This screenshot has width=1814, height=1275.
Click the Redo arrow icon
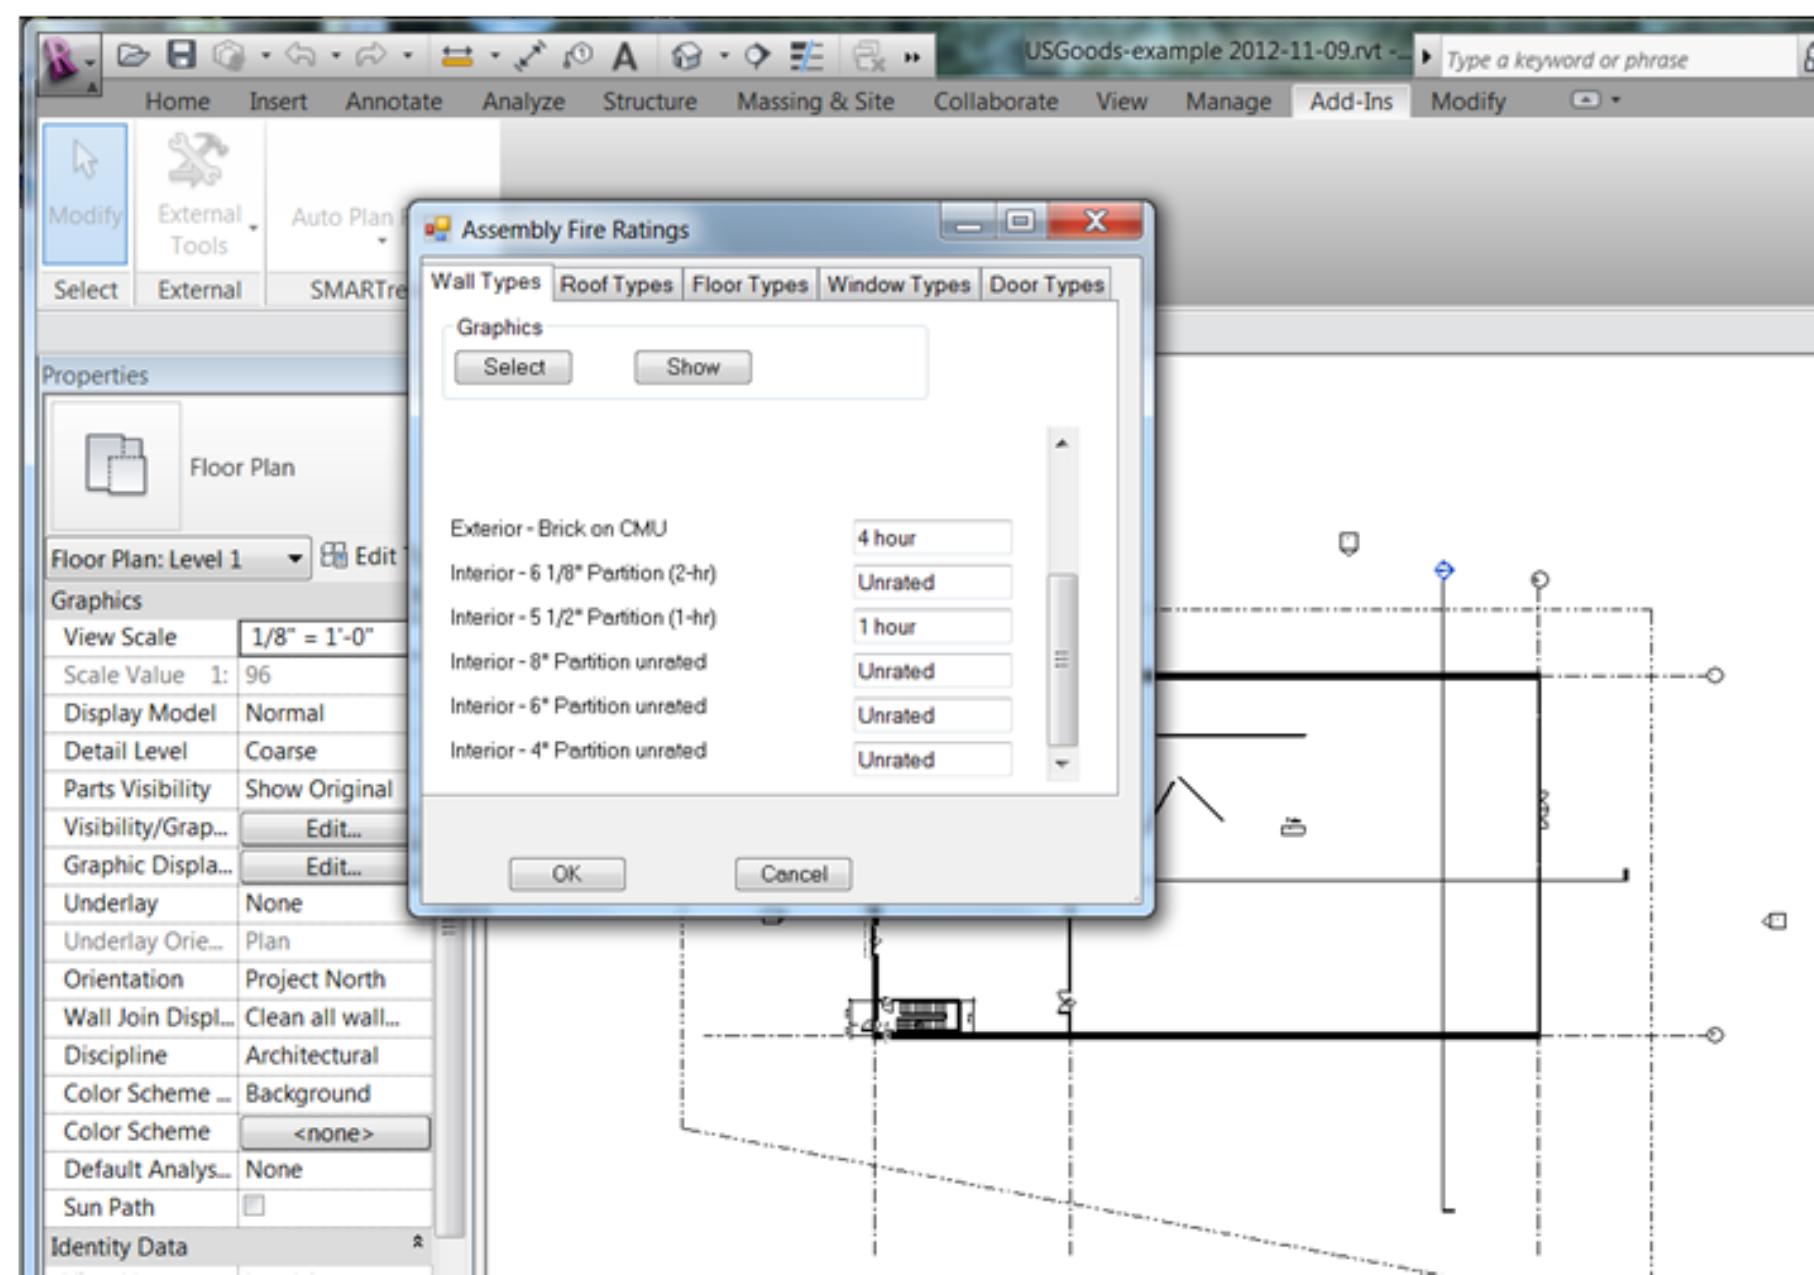(370, 57)
